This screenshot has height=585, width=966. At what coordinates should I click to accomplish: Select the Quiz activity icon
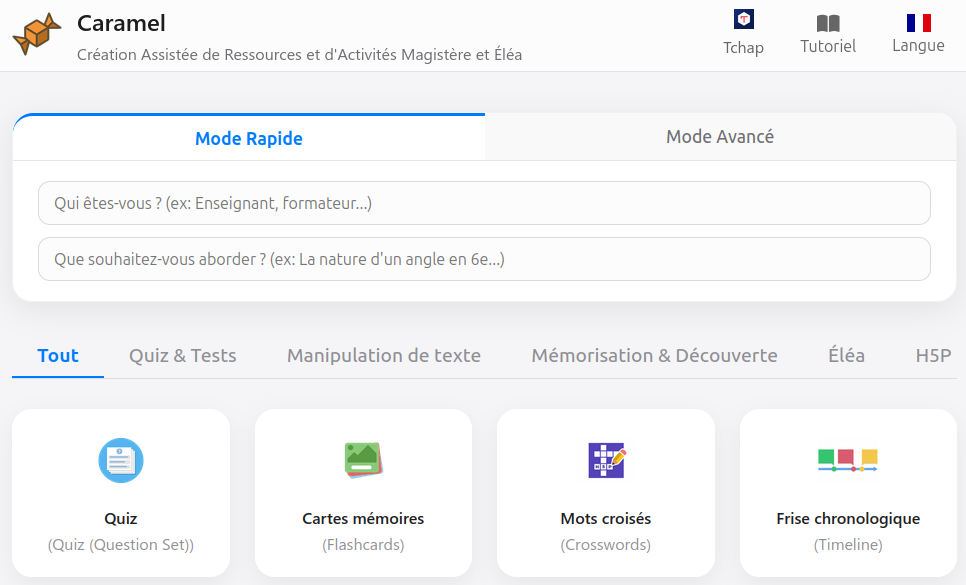pyautogui.click(x=121, y=460)
